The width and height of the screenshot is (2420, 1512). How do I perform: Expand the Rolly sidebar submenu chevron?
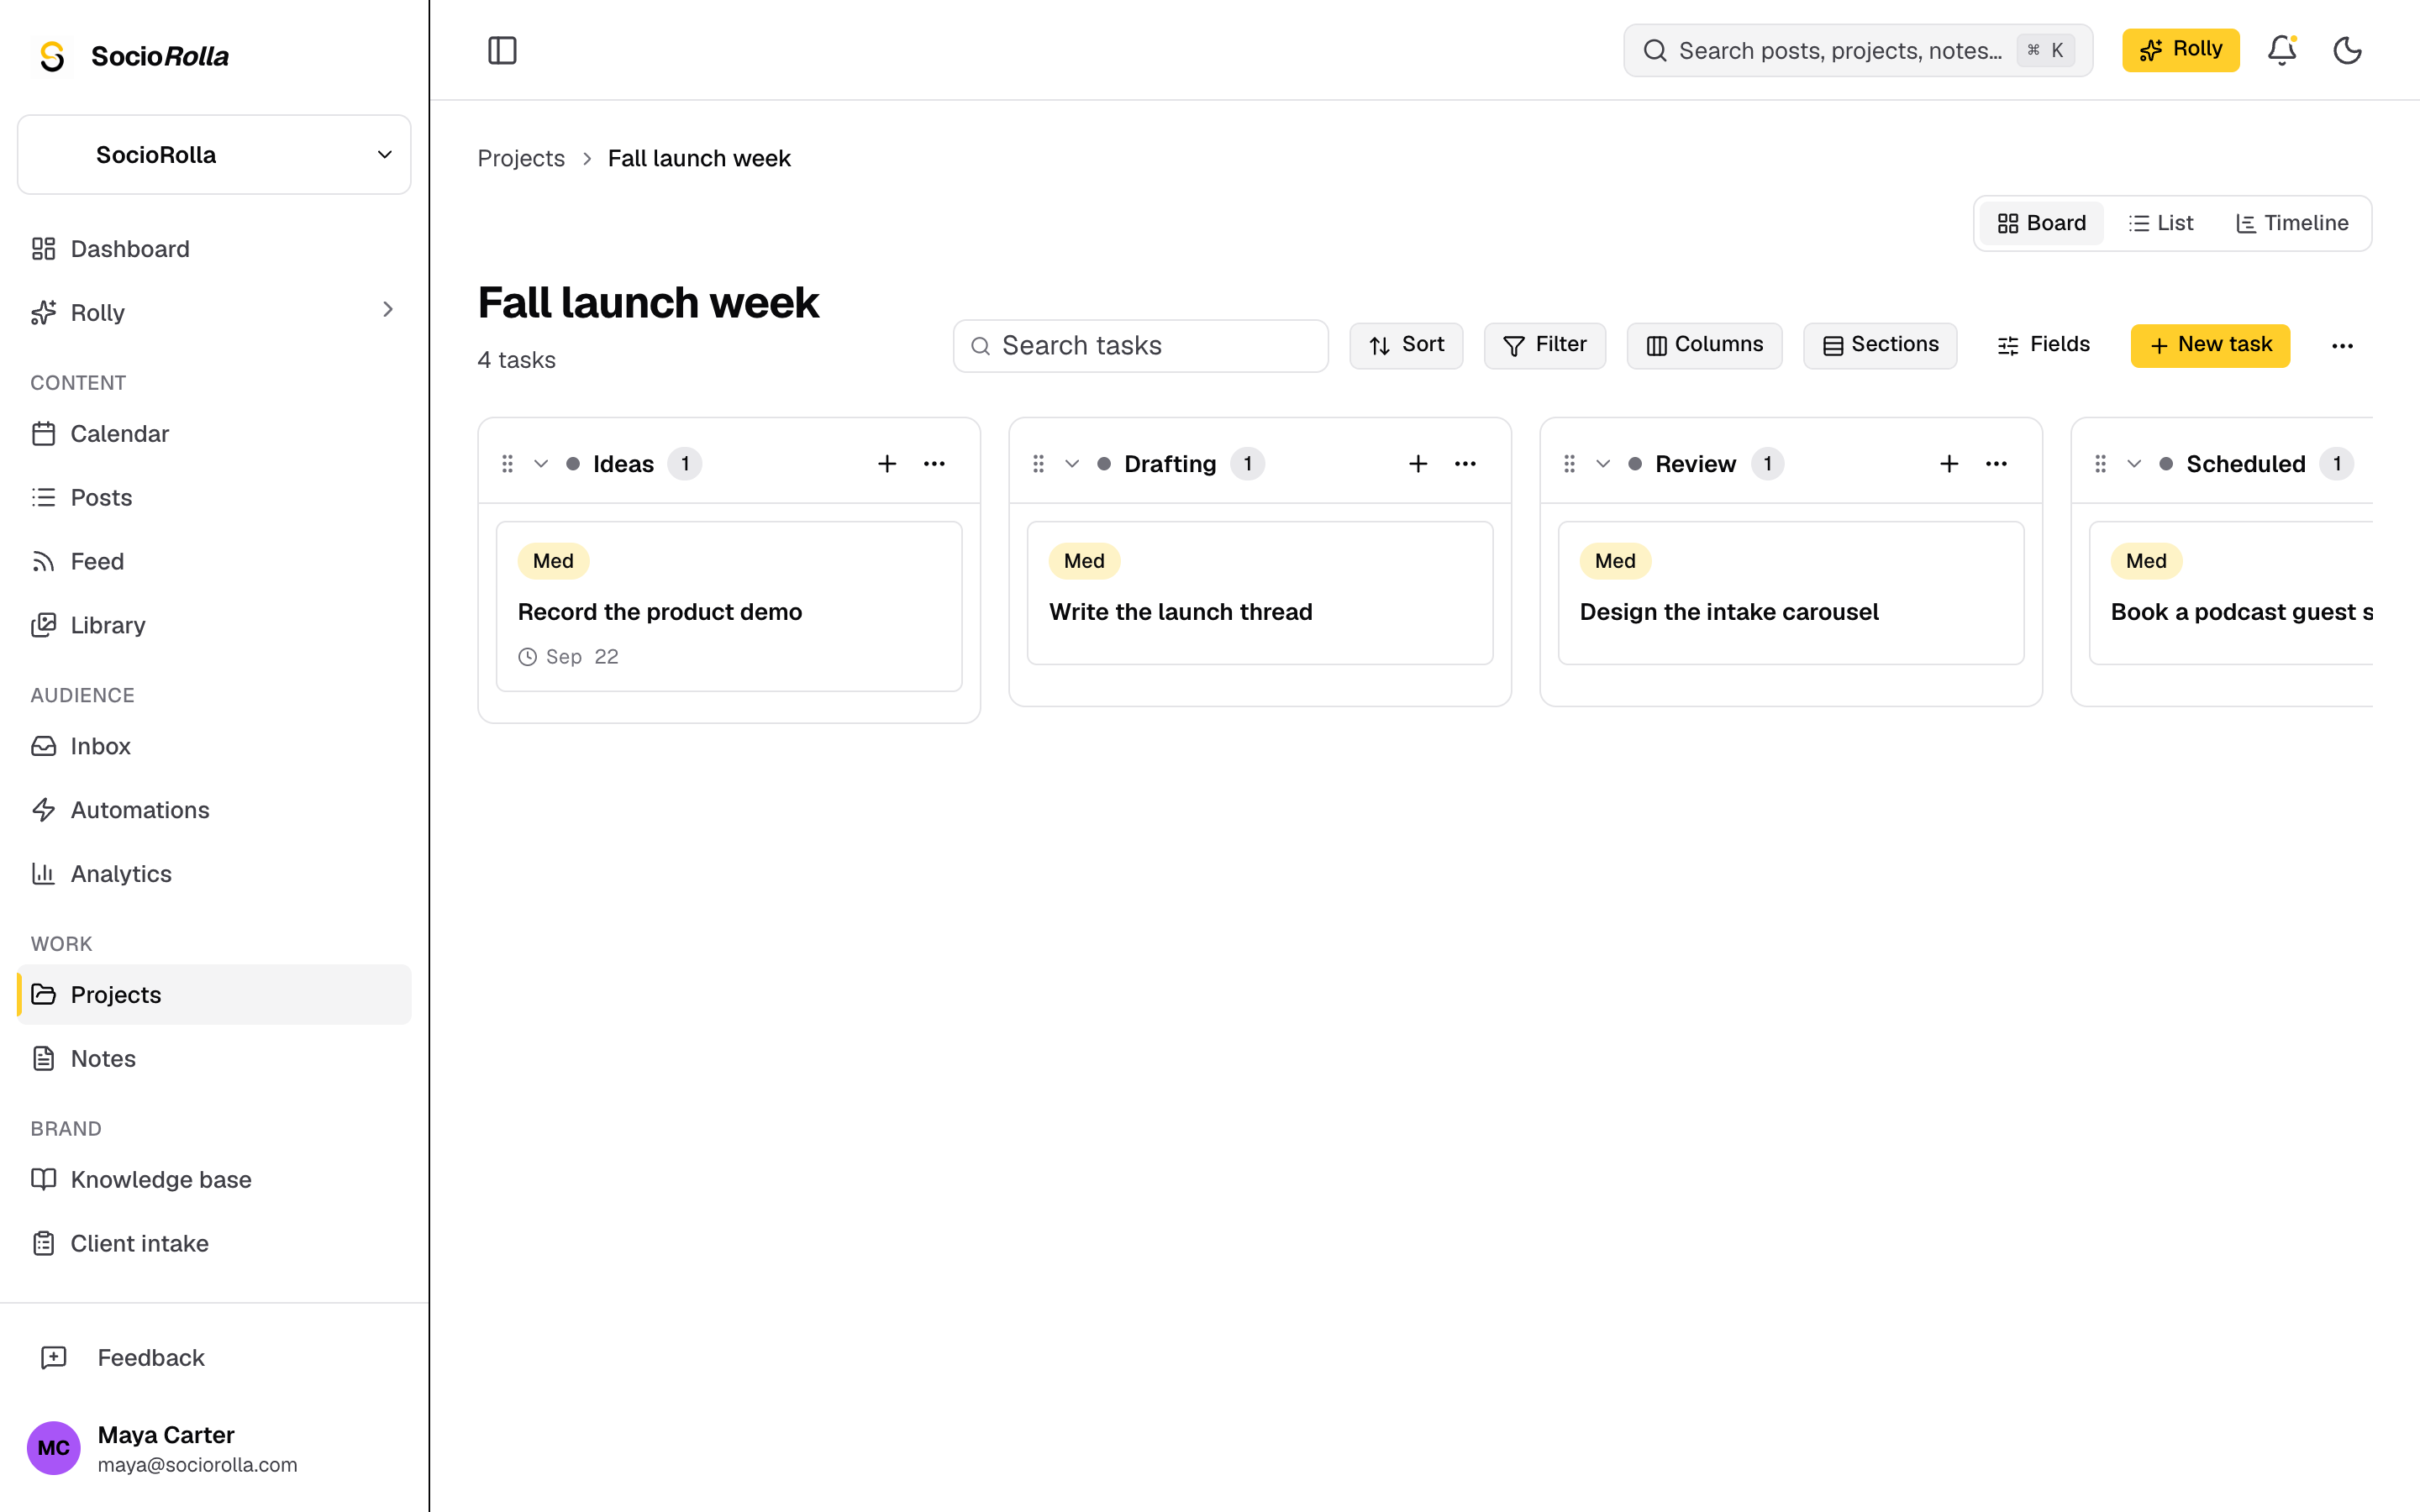(x=388, y=310)
